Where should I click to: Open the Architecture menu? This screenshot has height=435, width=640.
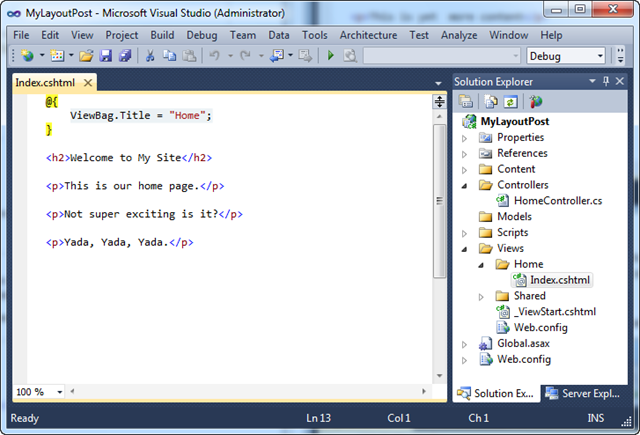[x=368, y=36]
